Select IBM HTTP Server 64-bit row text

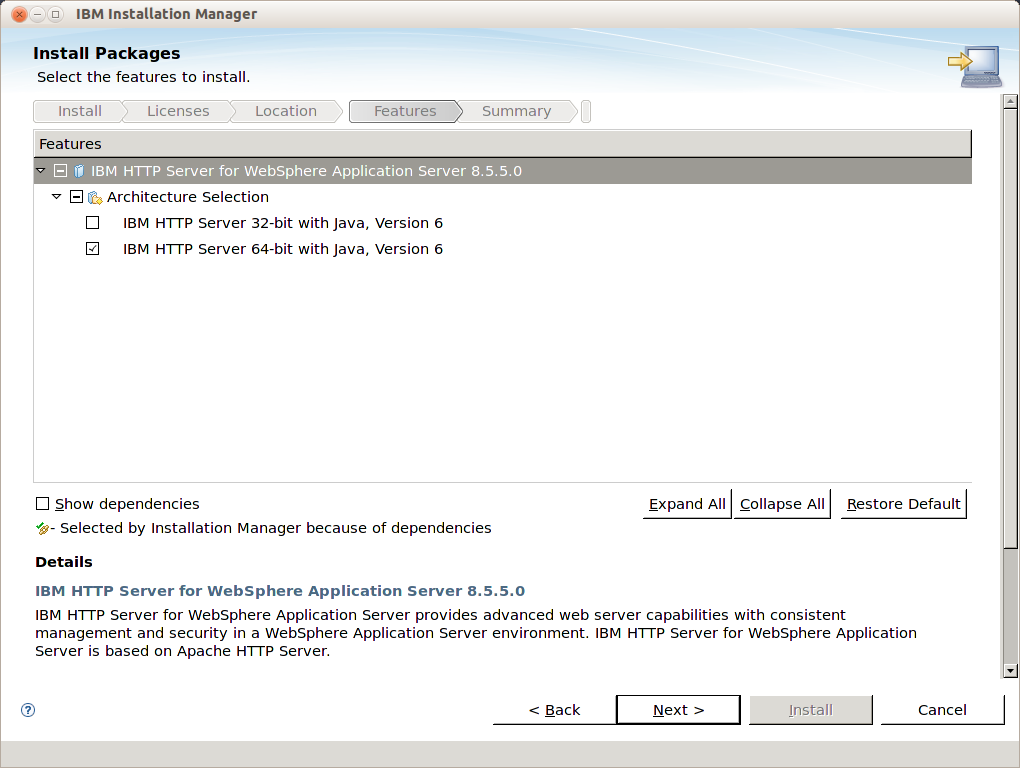282,249
